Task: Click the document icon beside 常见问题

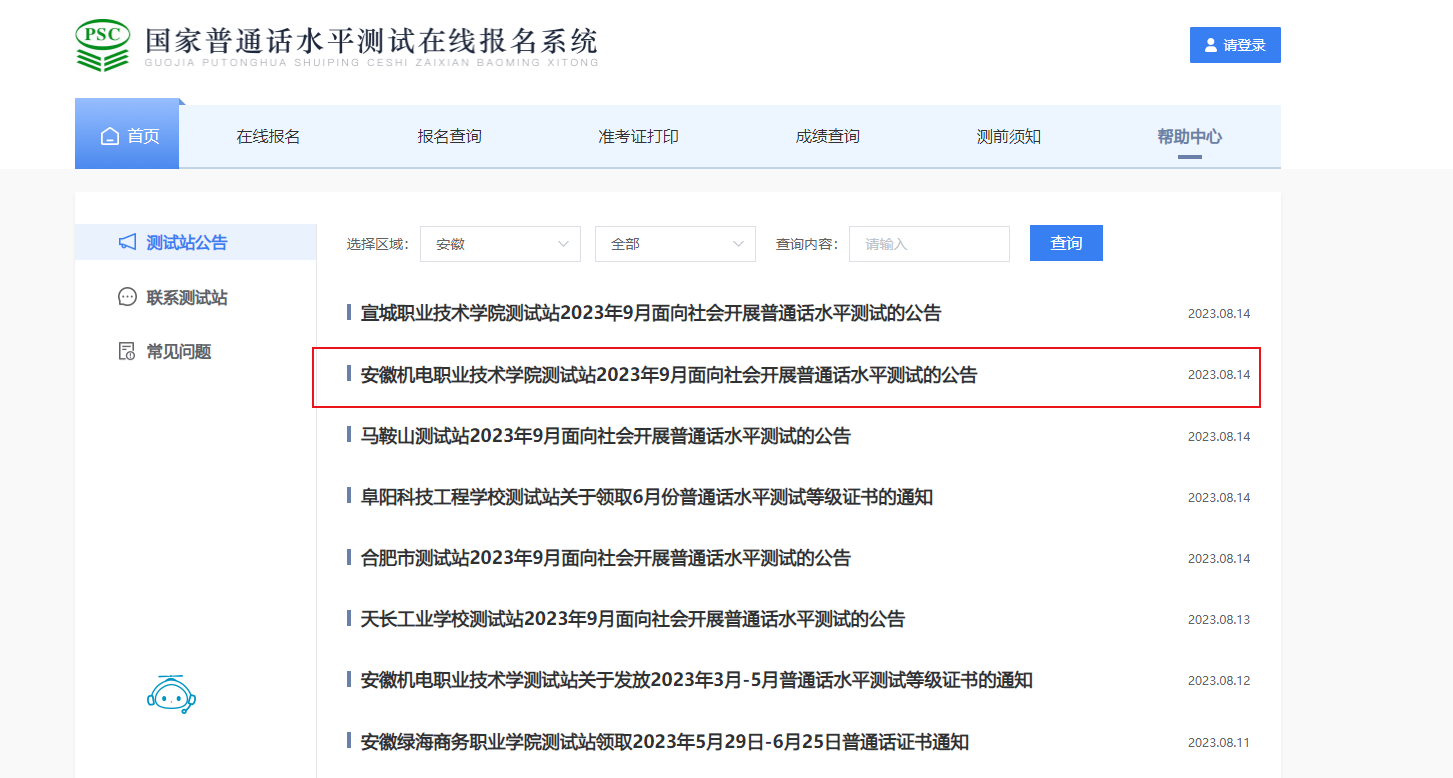Action: point(127,351)
